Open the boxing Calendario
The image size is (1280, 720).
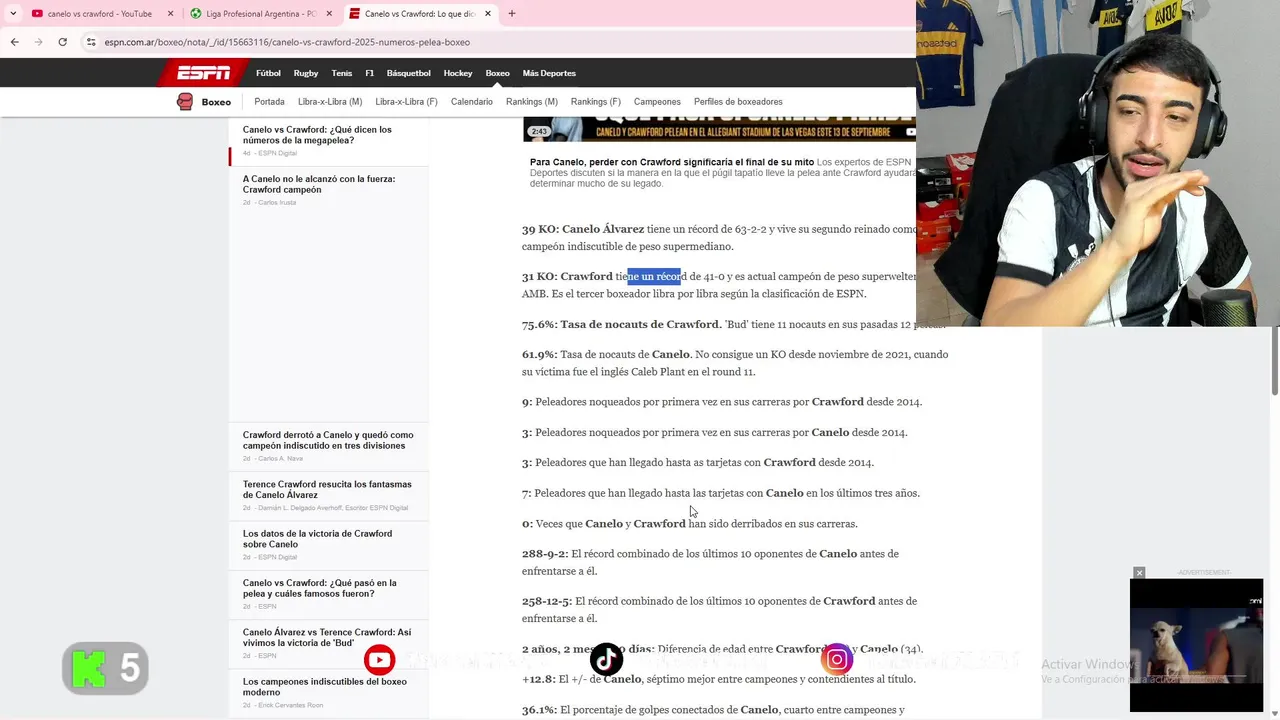coord(472,102)
